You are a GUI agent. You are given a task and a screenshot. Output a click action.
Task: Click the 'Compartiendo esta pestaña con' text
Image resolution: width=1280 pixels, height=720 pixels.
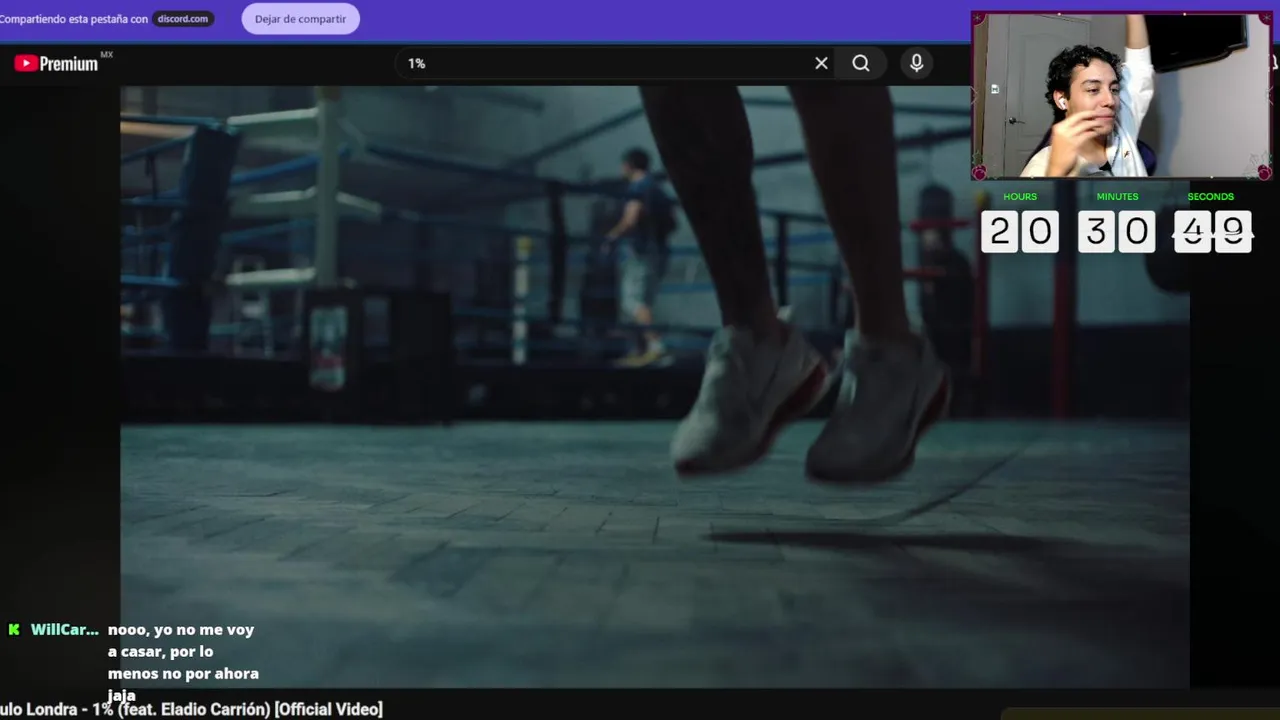pyautogui.click(x=74, y=19)
